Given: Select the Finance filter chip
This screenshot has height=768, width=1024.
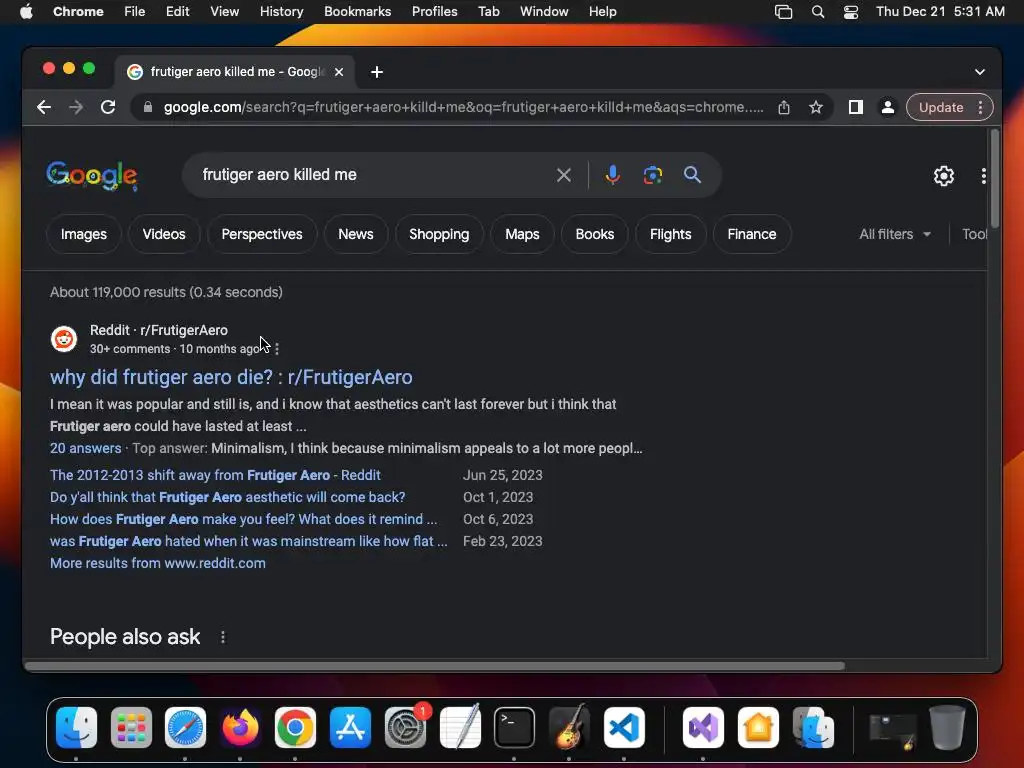Looking at the screenshot, I should pos(752,234).
